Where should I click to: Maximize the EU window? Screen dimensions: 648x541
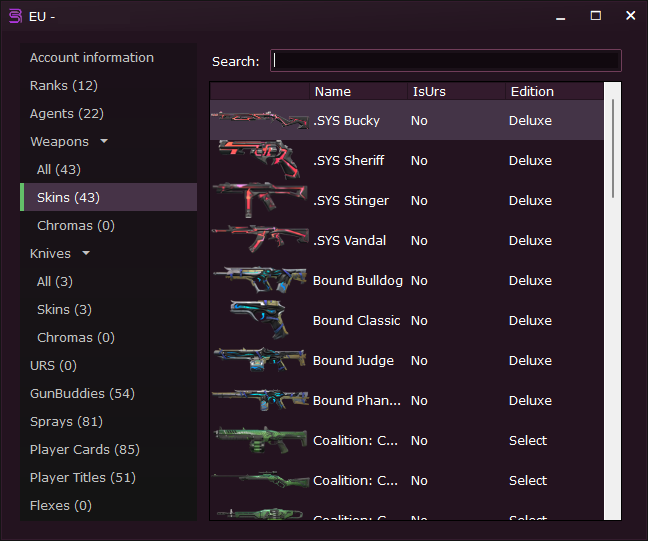click(x=596, y=16)
